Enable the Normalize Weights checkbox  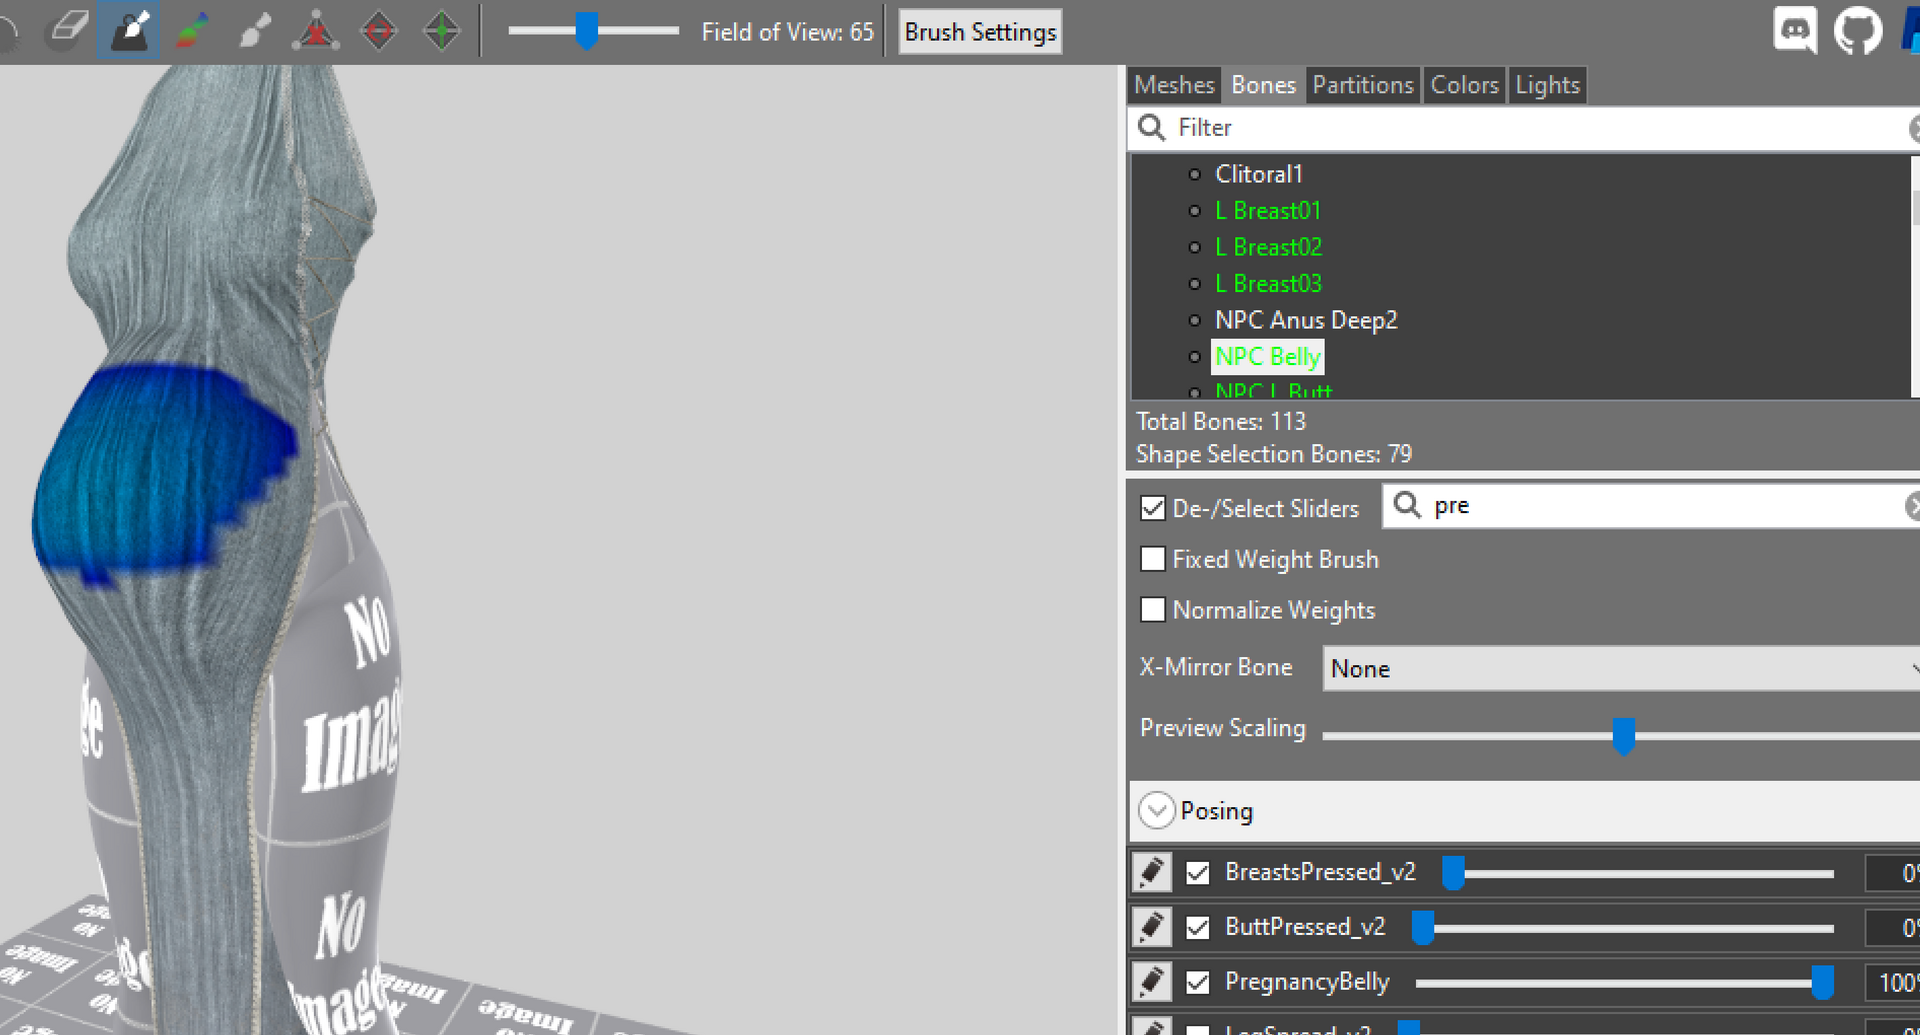point(1153,610)
